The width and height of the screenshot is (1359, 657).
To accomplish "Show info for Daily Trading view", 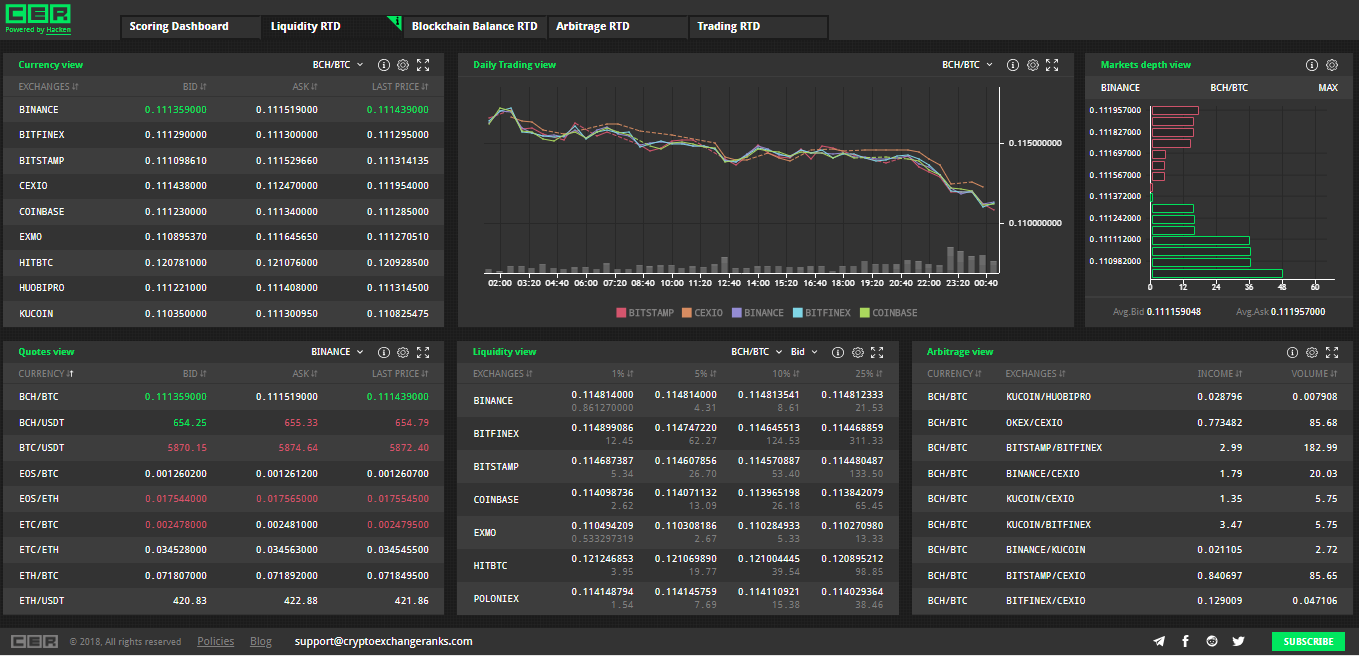I will click(1013, 65).
